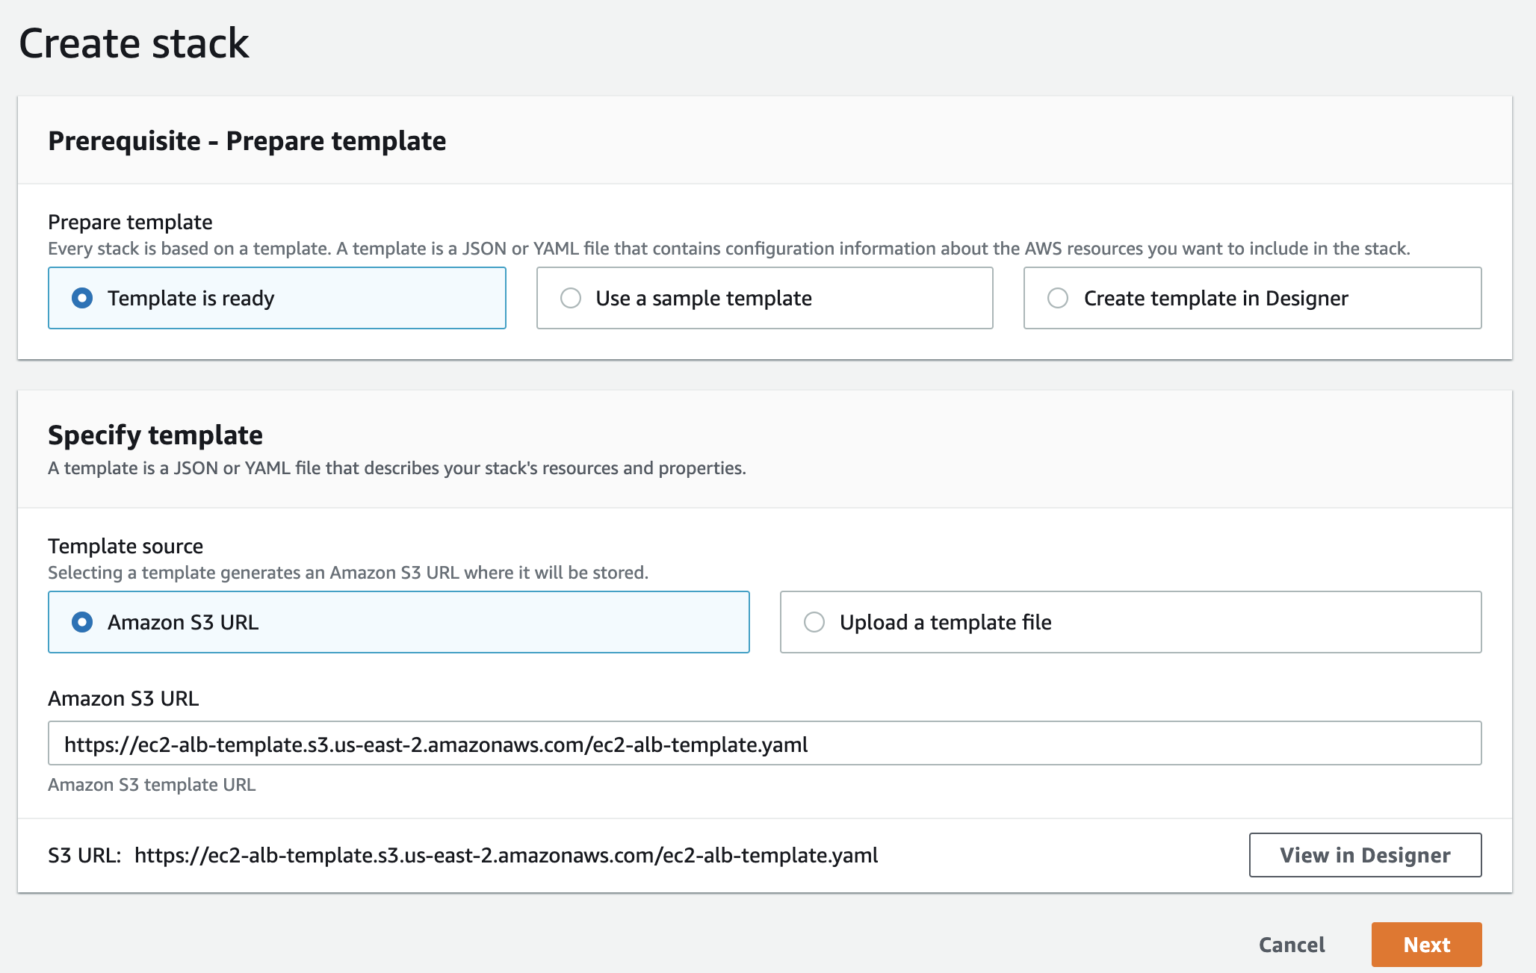Click the Amazon S3 template URL helper text
Viewport: 1536px width, 973px height.
point(151,785)
